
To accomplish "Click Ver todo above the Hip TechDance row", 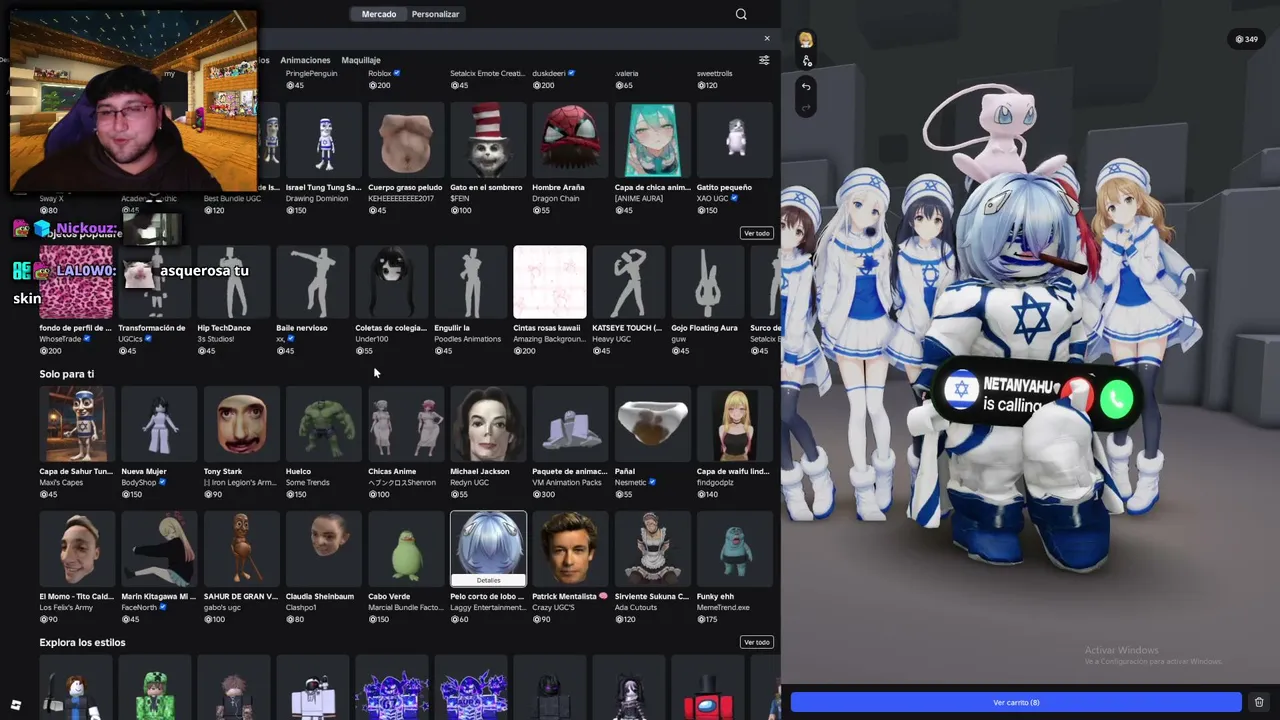I will tap(756, 233).
